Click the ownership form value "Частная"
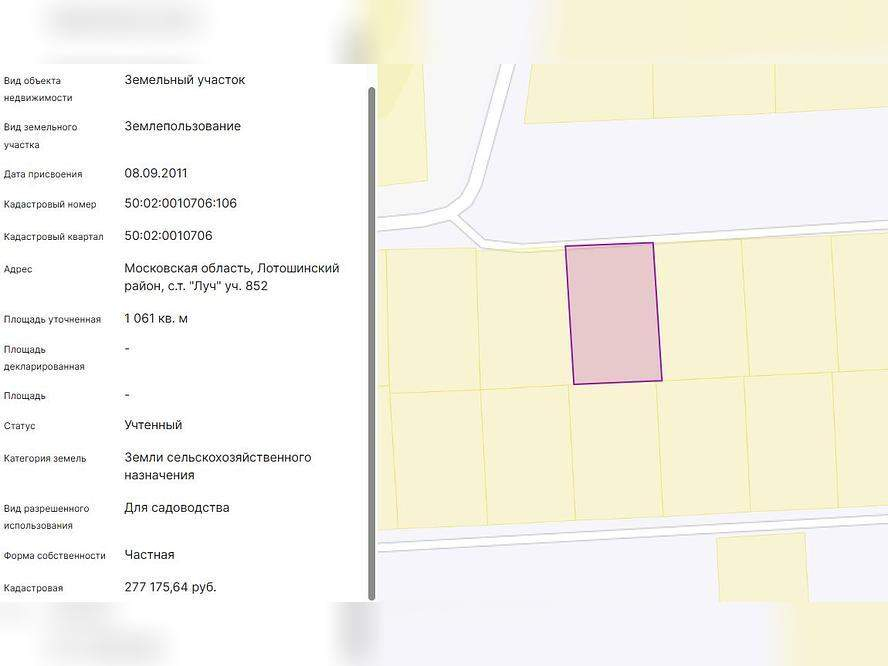 (149, 555)
